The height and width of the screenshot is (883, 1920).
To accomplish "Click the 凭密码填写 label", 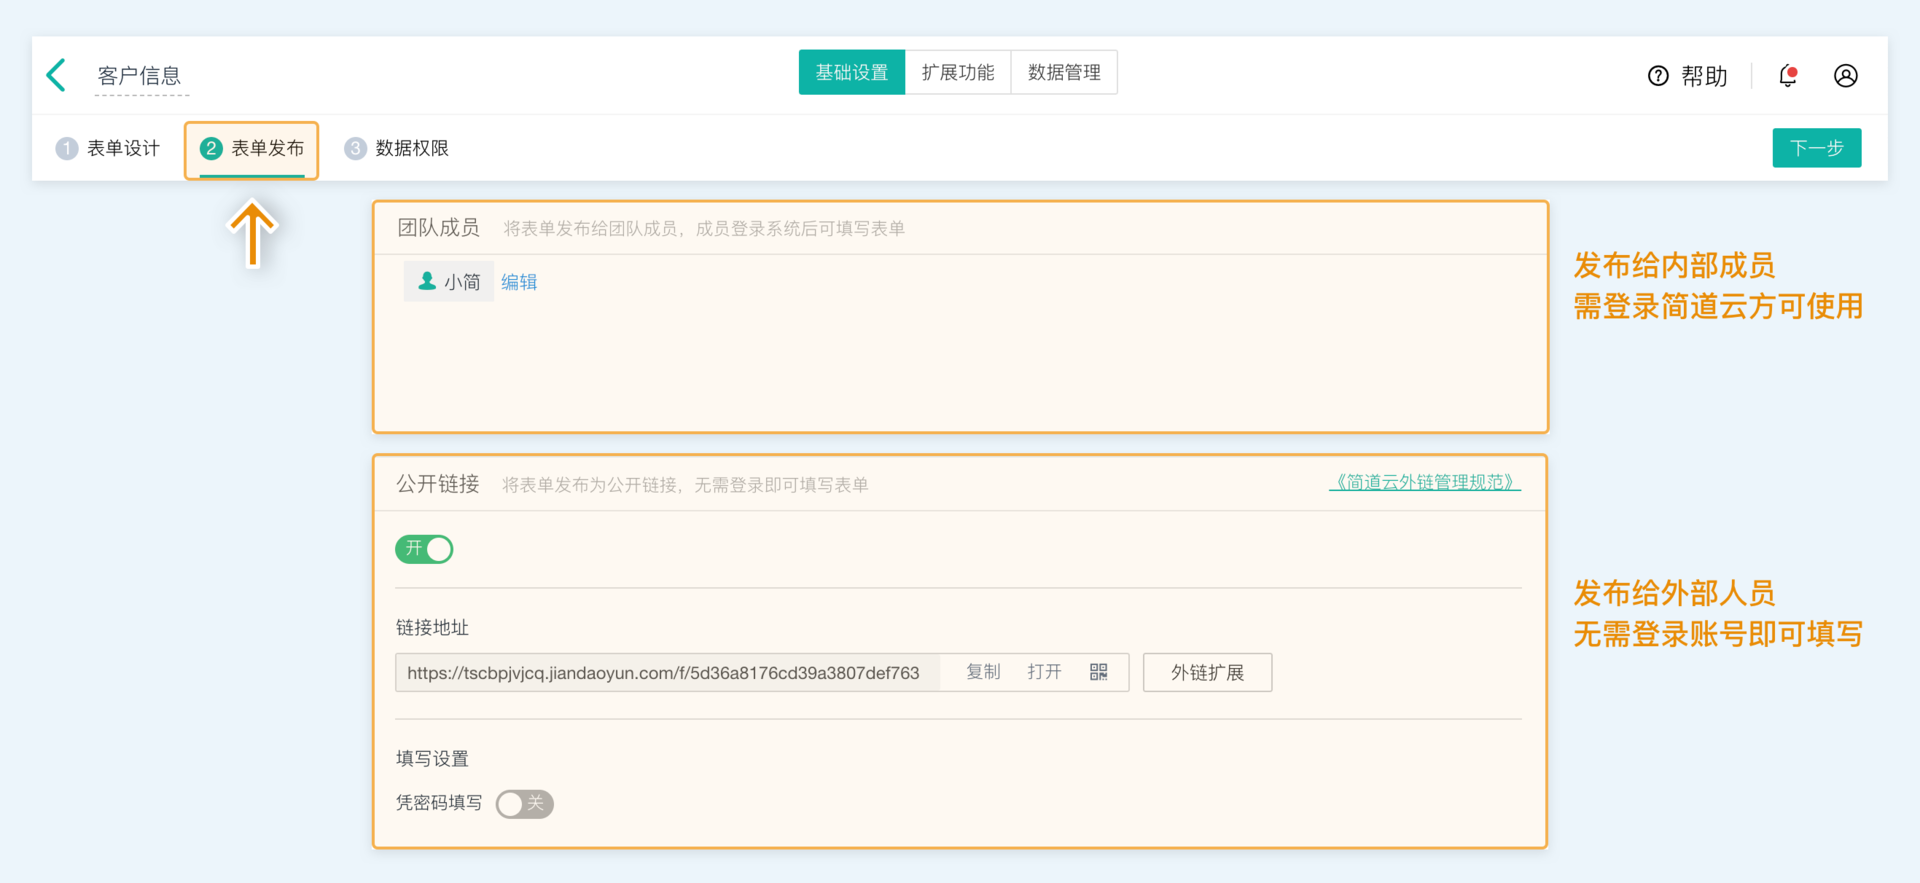I will (x=439, y=803).
